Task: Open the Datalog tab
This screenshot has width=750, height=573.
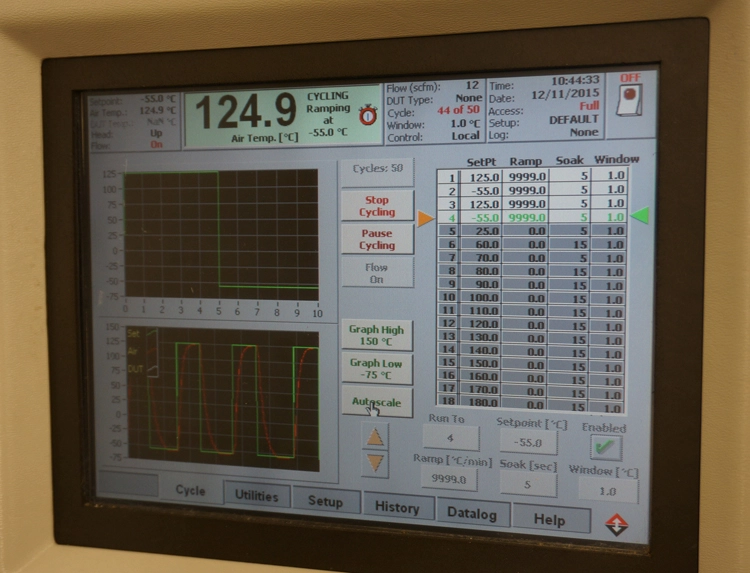Action: (x=472, y=513)
